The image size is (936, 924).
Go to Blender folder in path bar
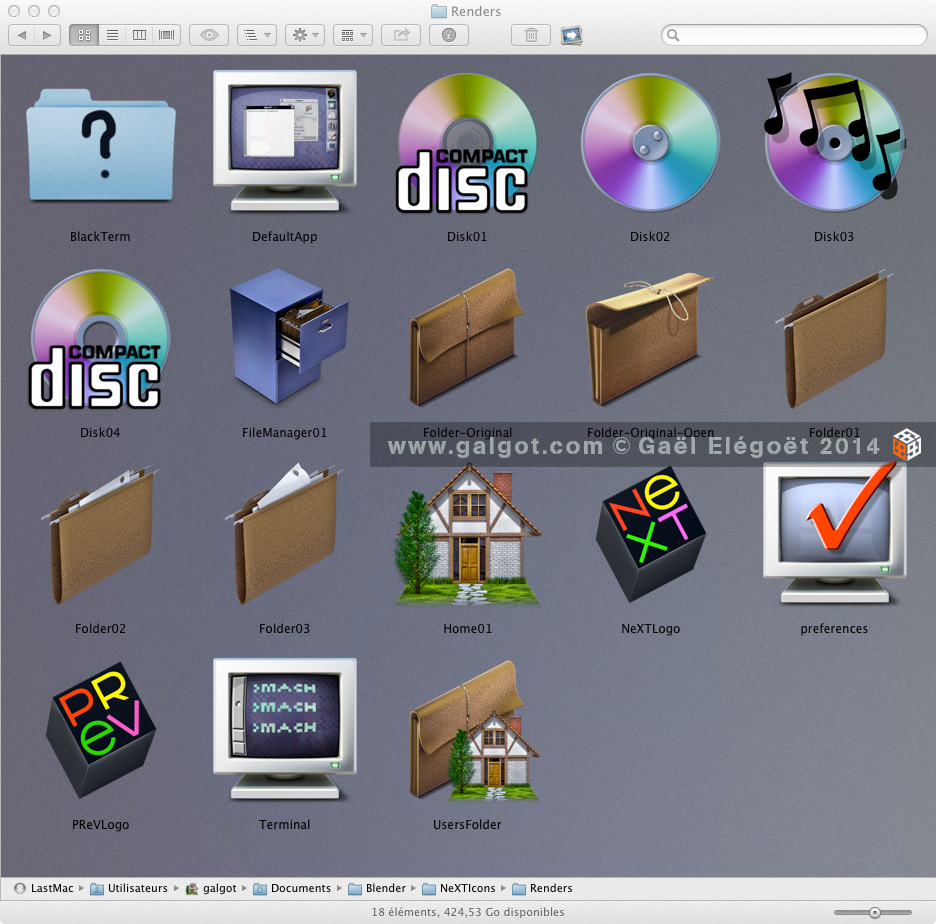click(x=385, y=888)
